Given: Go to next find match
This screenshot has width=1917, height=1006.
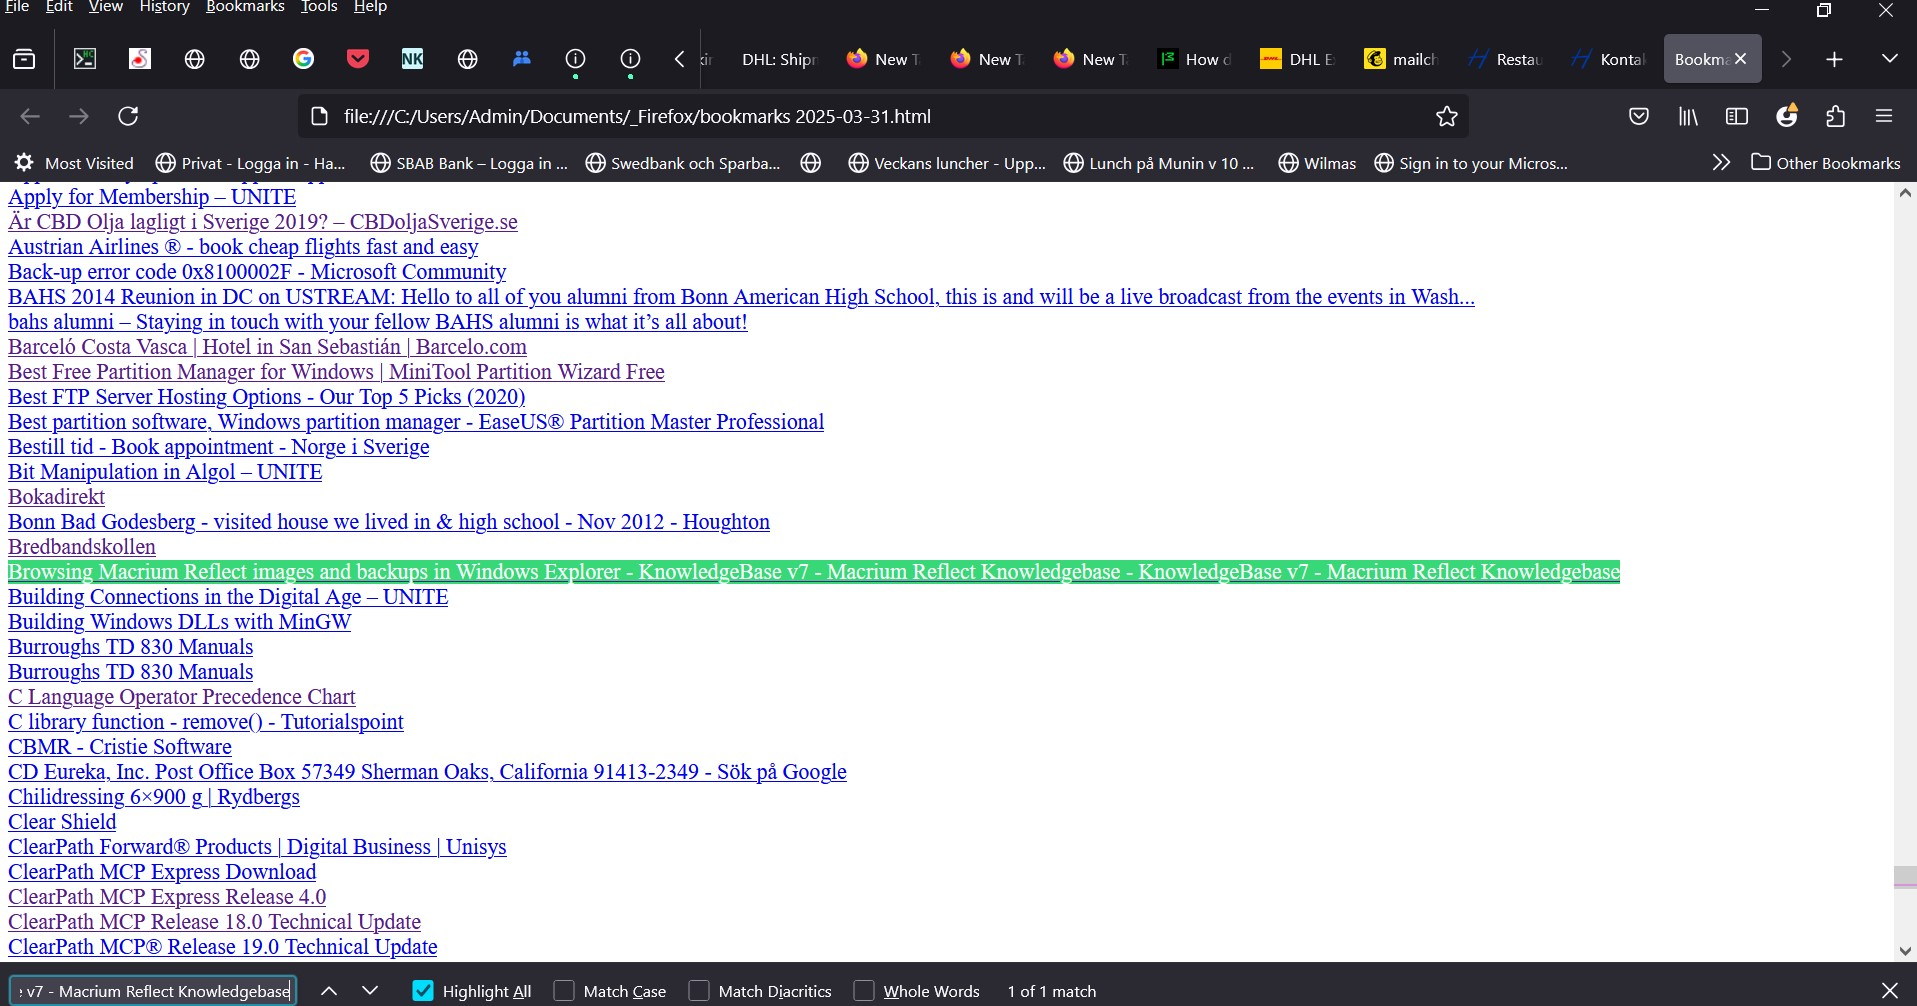Looking at the screenshot, I should (x=370, y=991).
